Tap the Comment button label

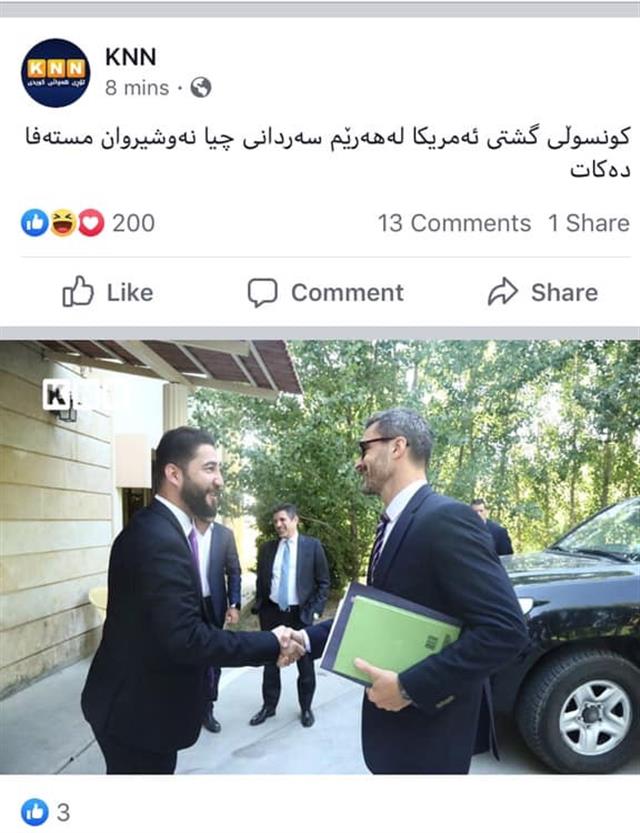(347, 293)
